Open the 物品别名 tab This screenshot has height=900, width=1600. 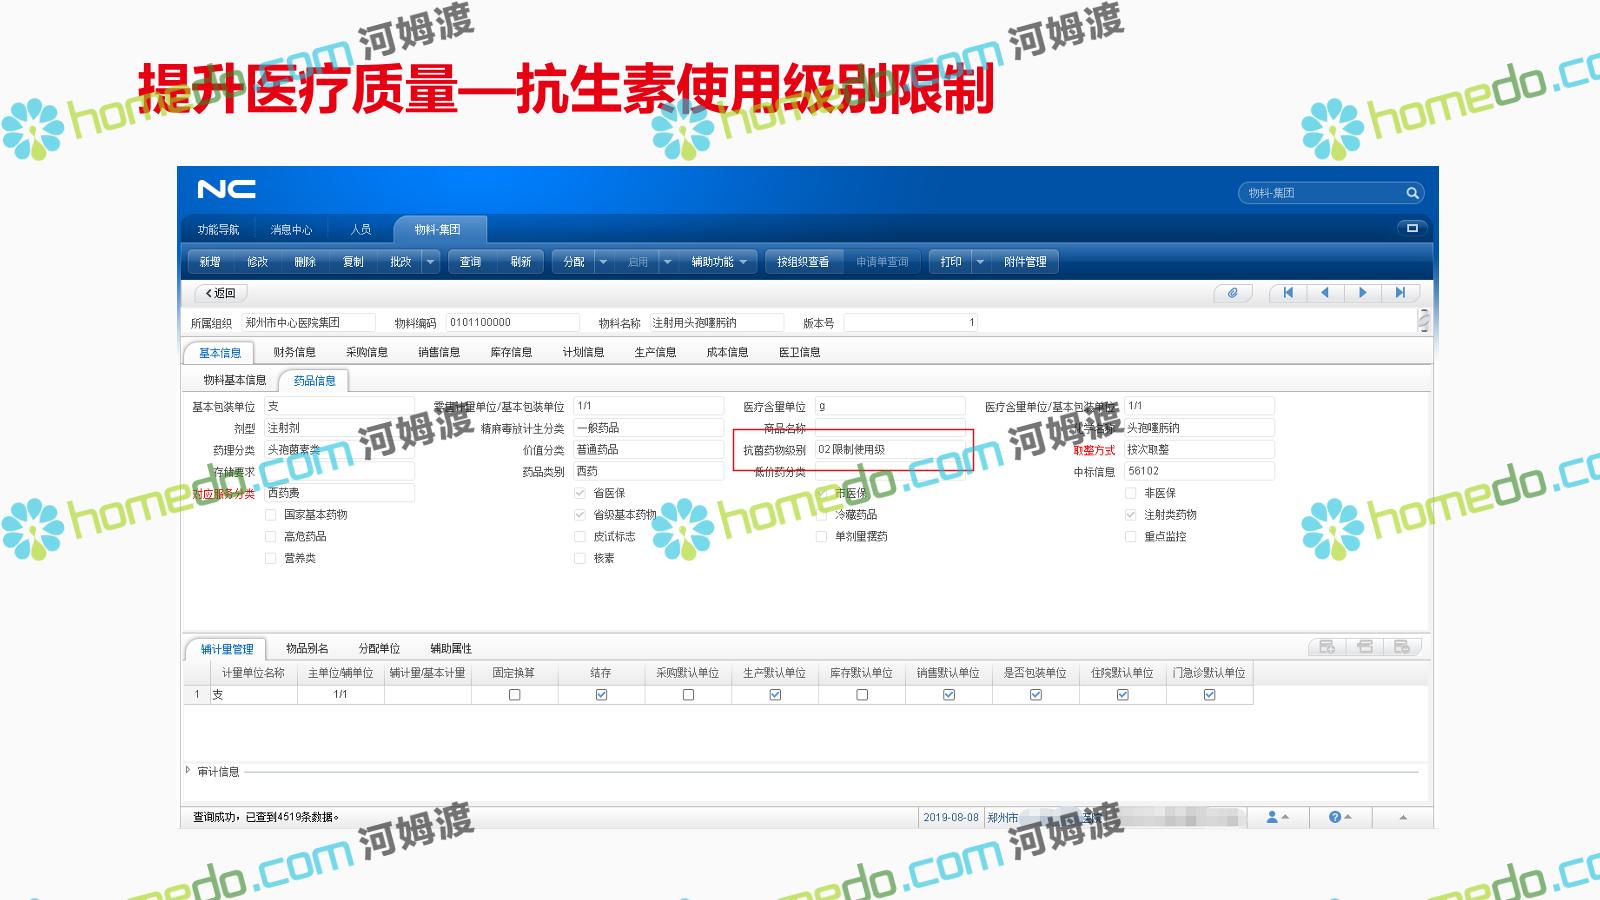(306, 649)
